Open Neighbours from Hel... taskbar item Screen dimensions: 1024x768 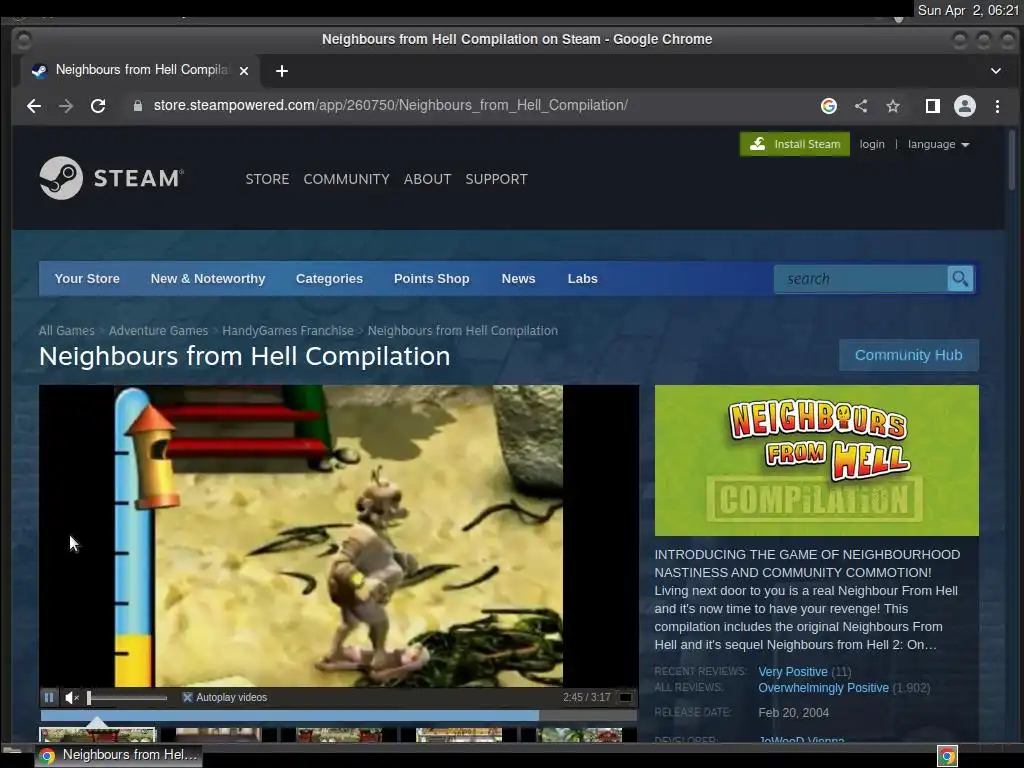click(119, 755)
